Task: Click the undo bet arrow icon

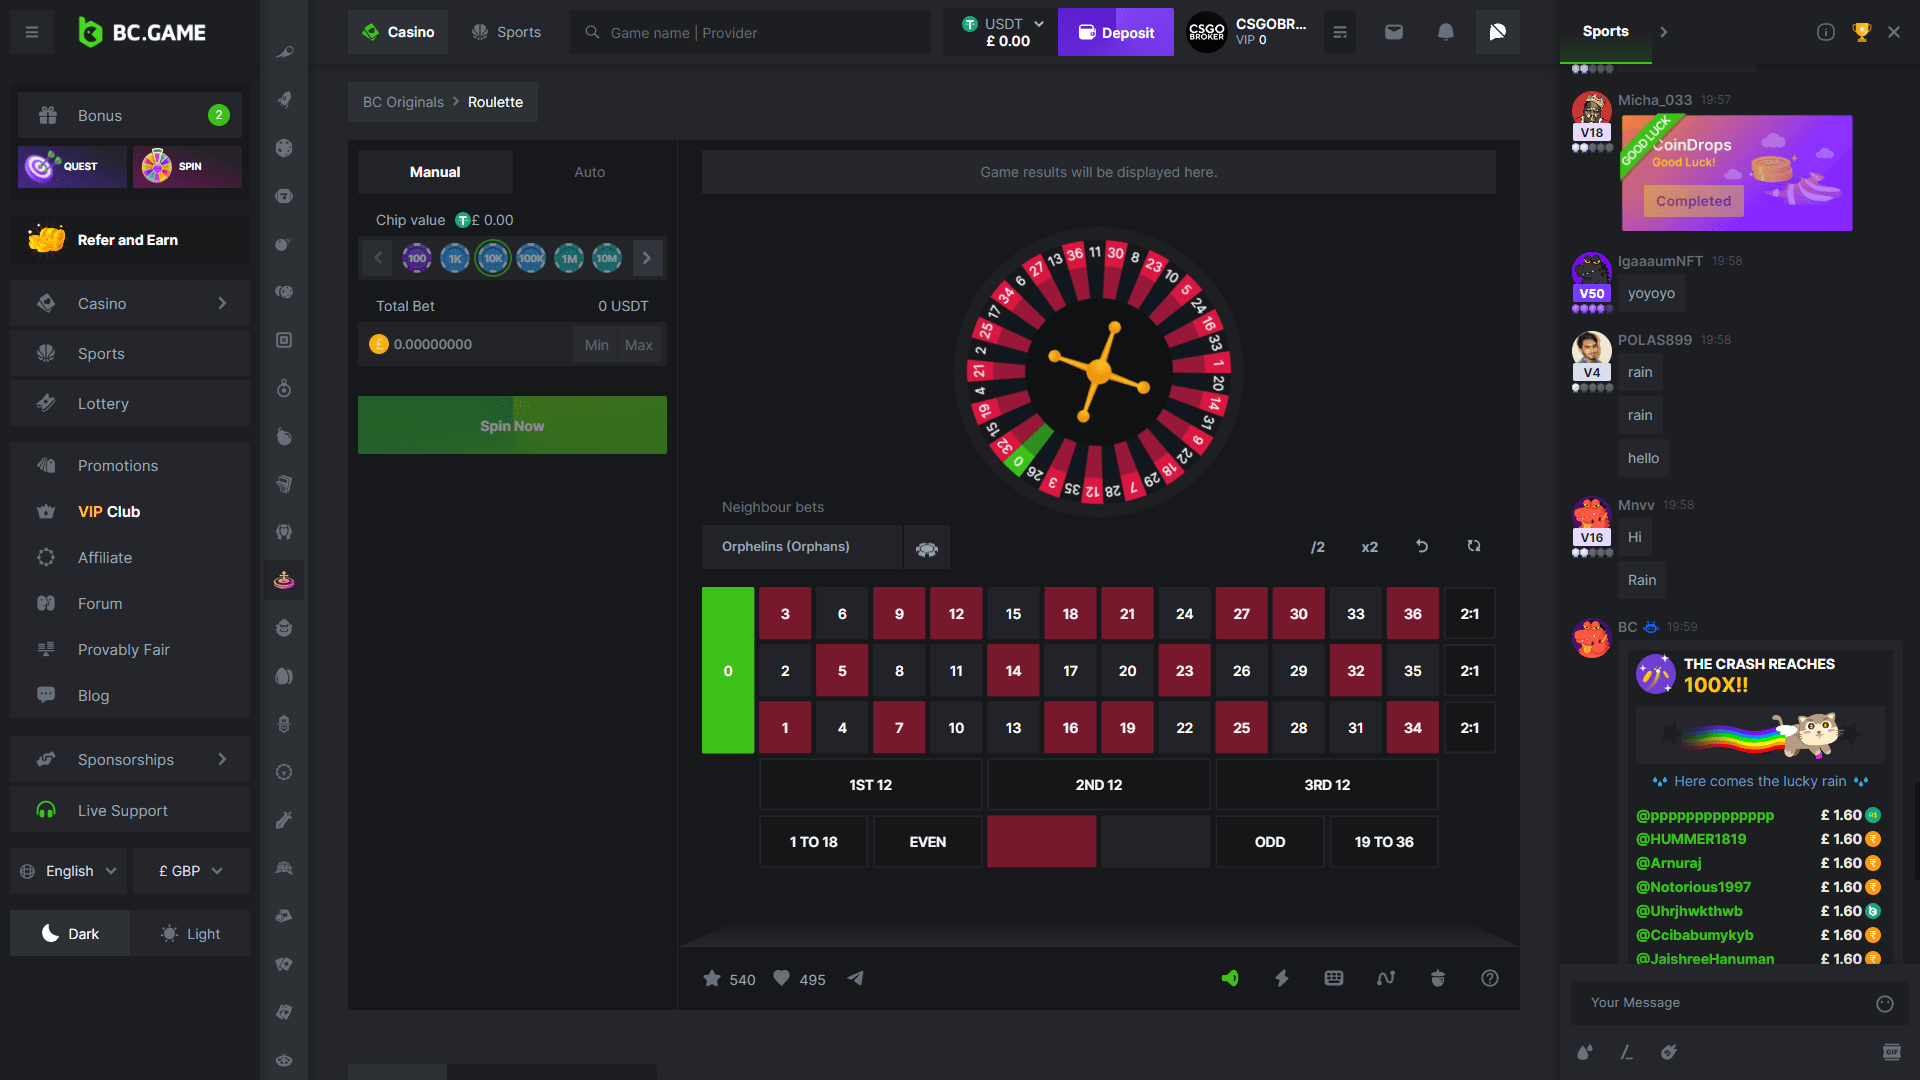Action: 1422,546
